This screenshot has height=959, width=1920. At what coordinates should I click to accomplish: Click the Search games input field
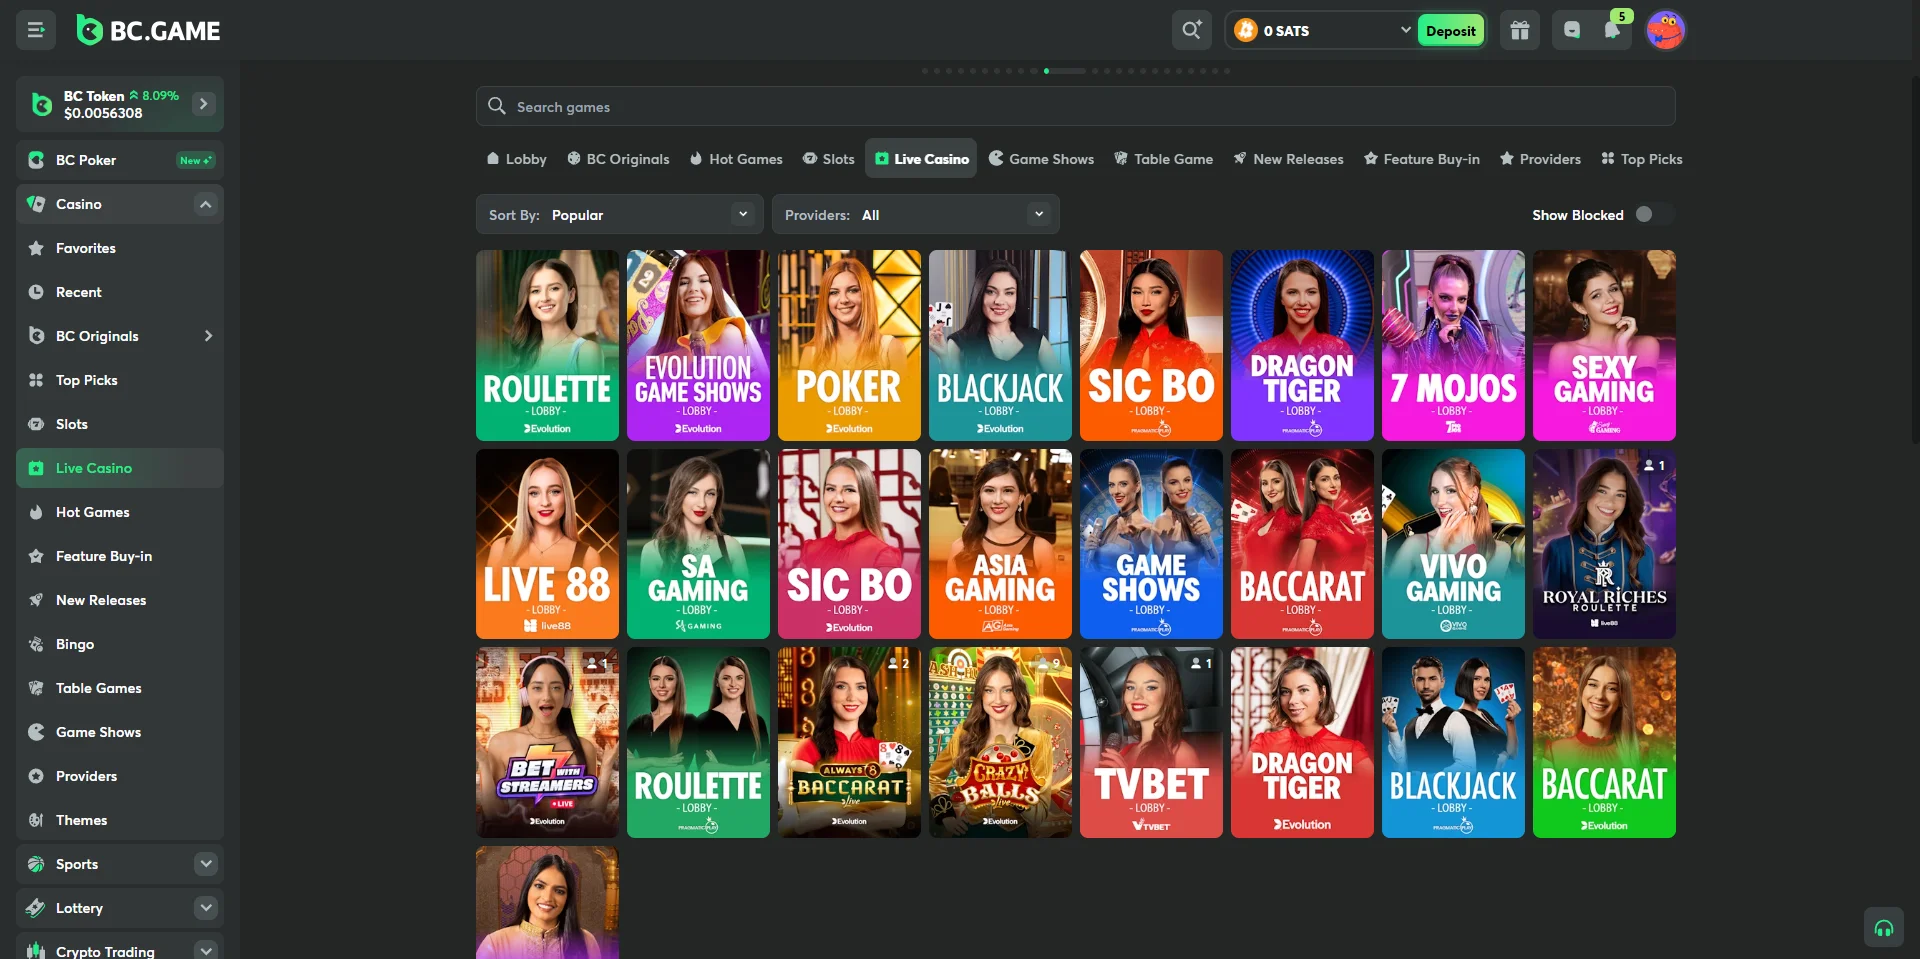[x=1076, y=106]
